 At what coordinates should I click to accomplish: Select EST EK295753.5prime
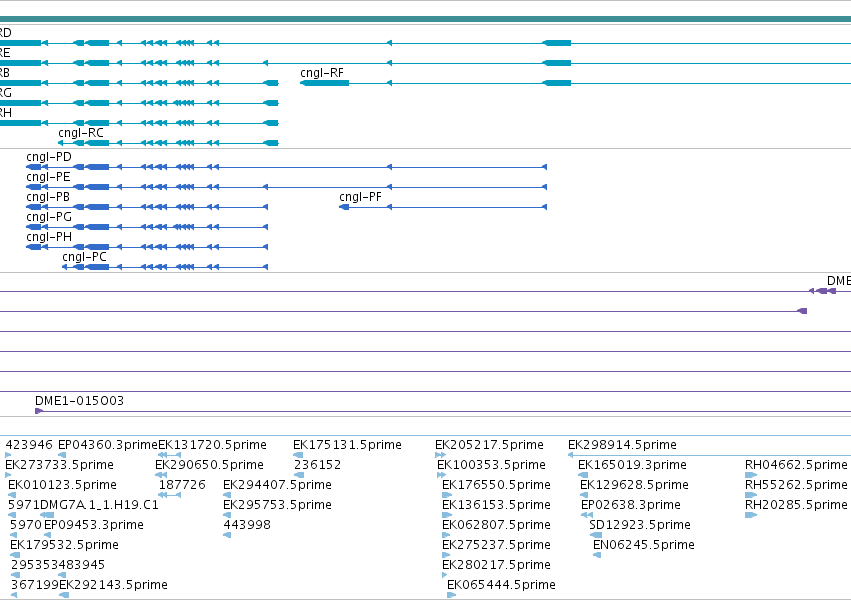point(277,505)
